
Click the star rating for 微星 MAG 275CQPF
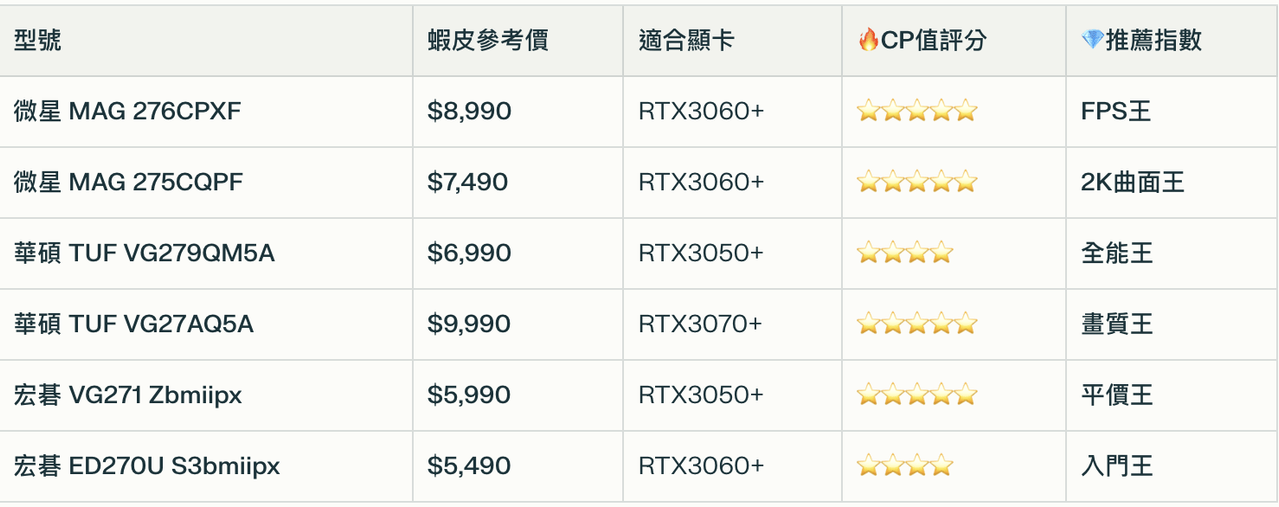click(917, 182)
